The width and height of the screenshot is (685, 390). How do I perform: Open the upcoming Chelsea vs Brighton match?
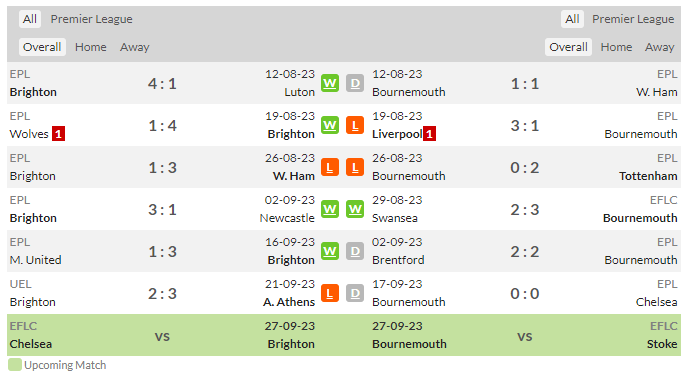coord(162,335)
